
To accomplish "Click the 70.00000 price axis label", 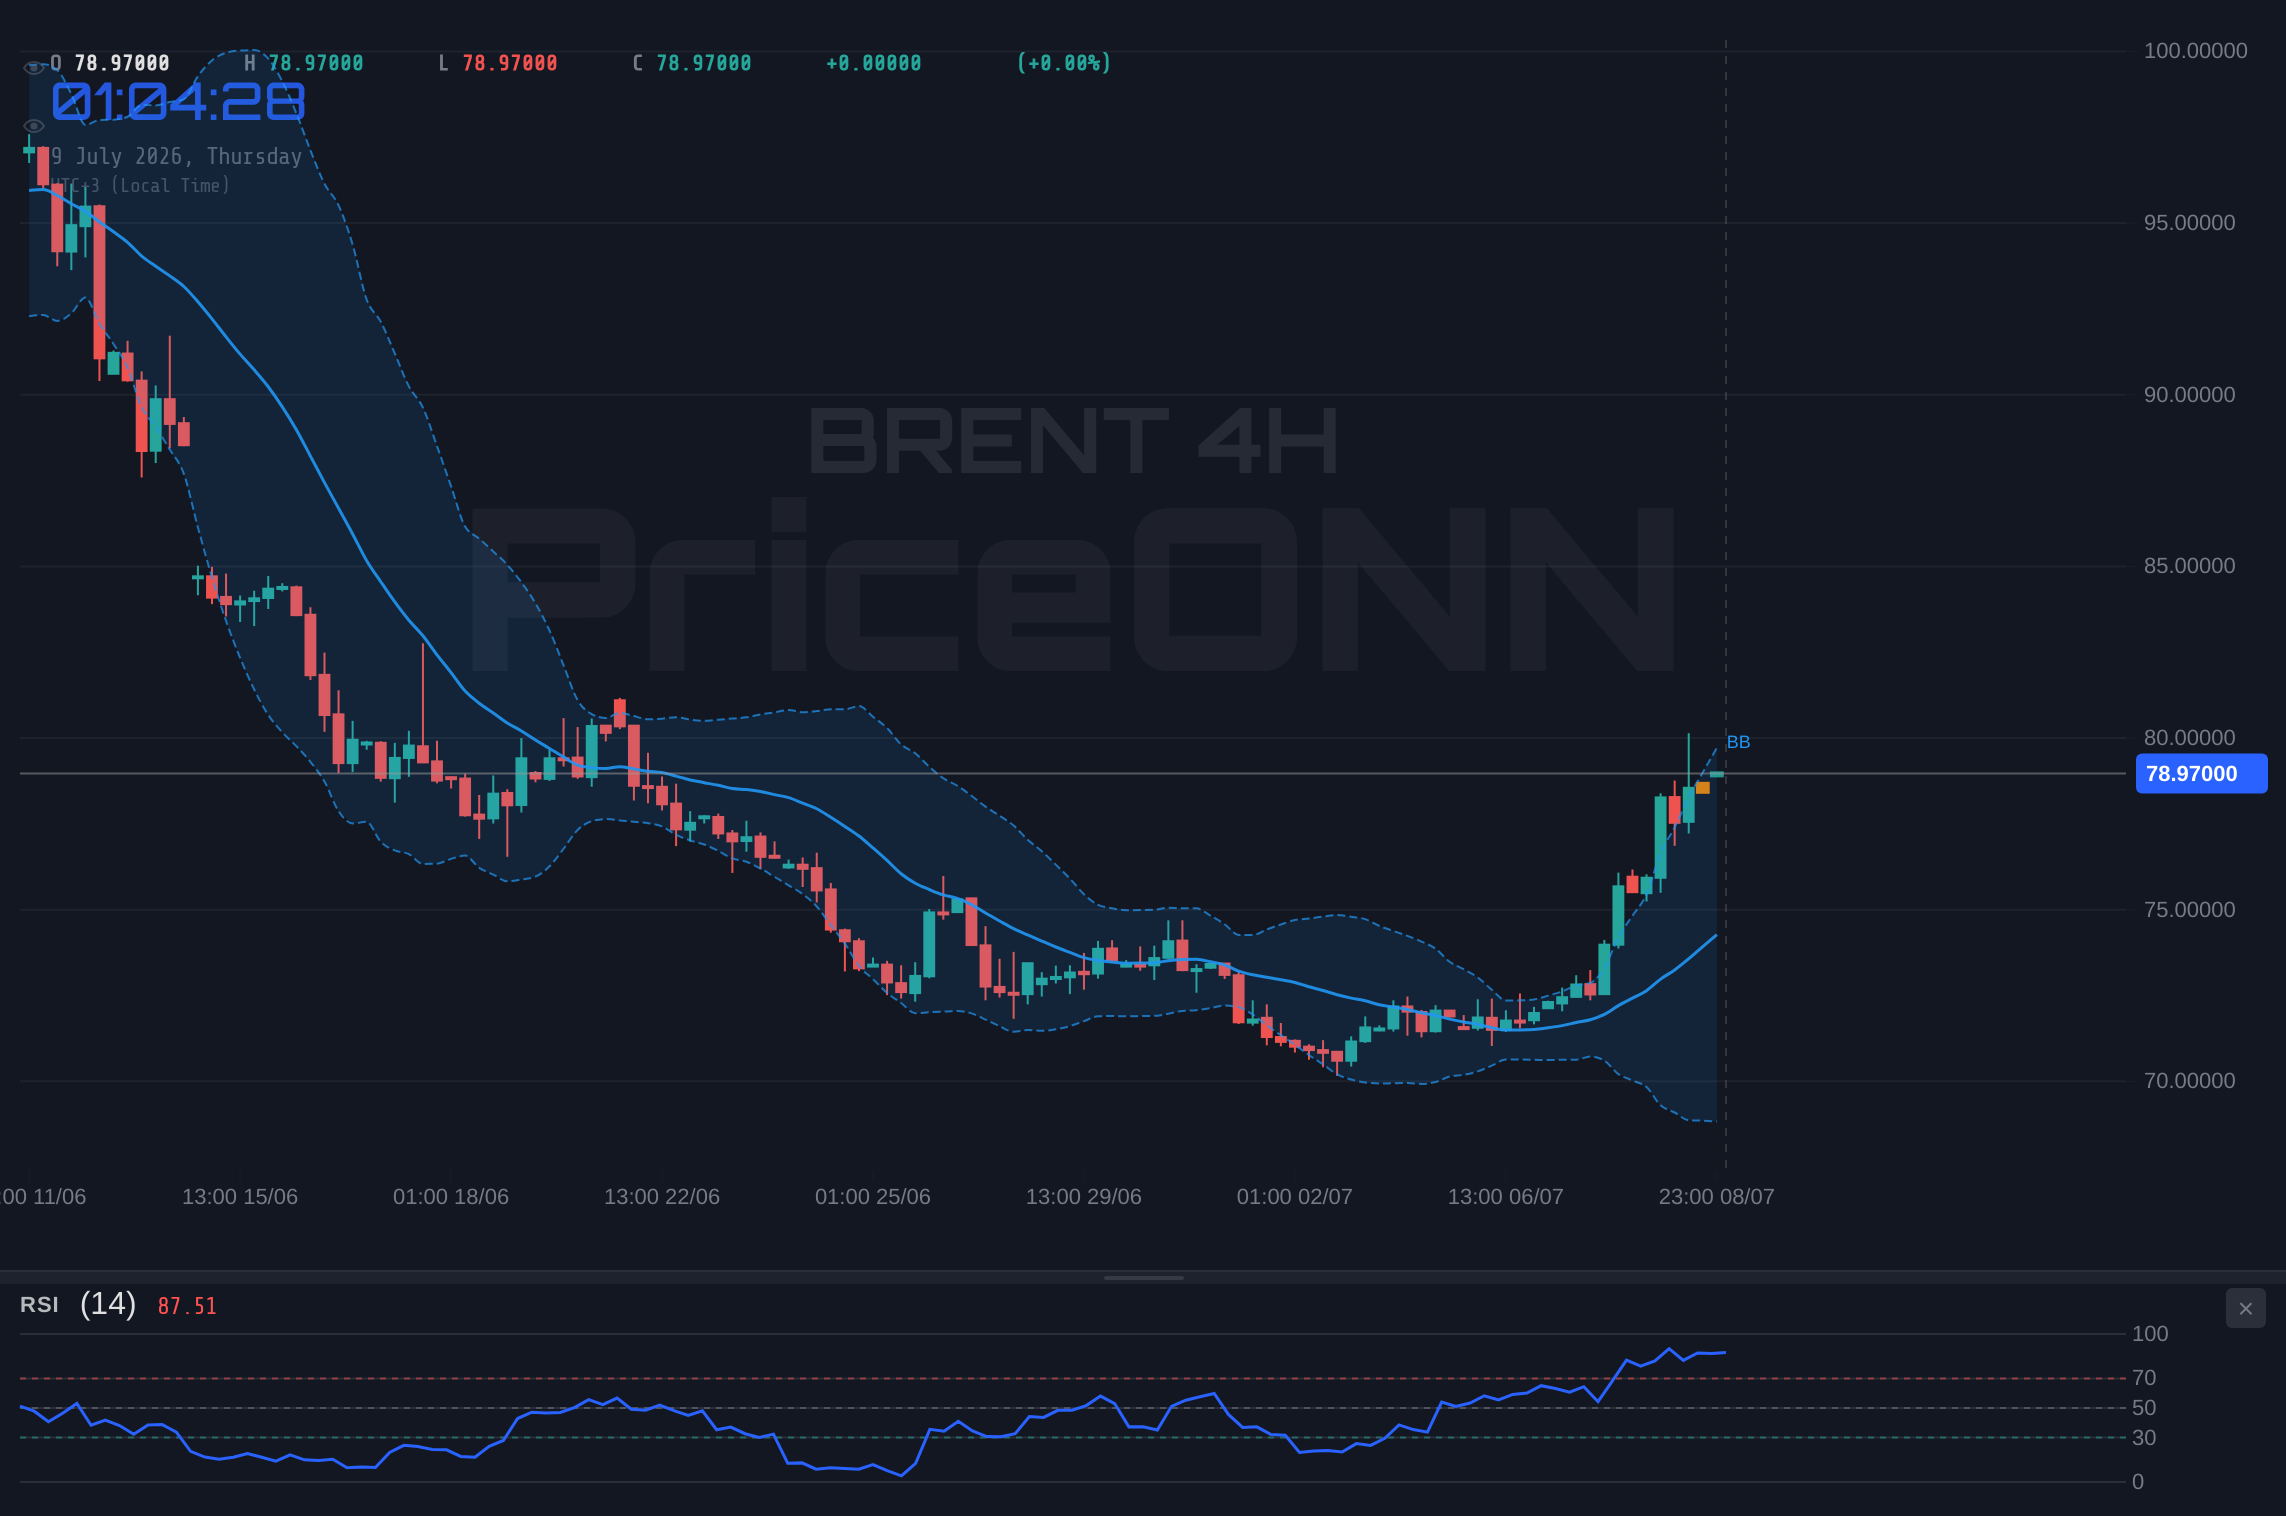I will (x=2189, y=1081).
